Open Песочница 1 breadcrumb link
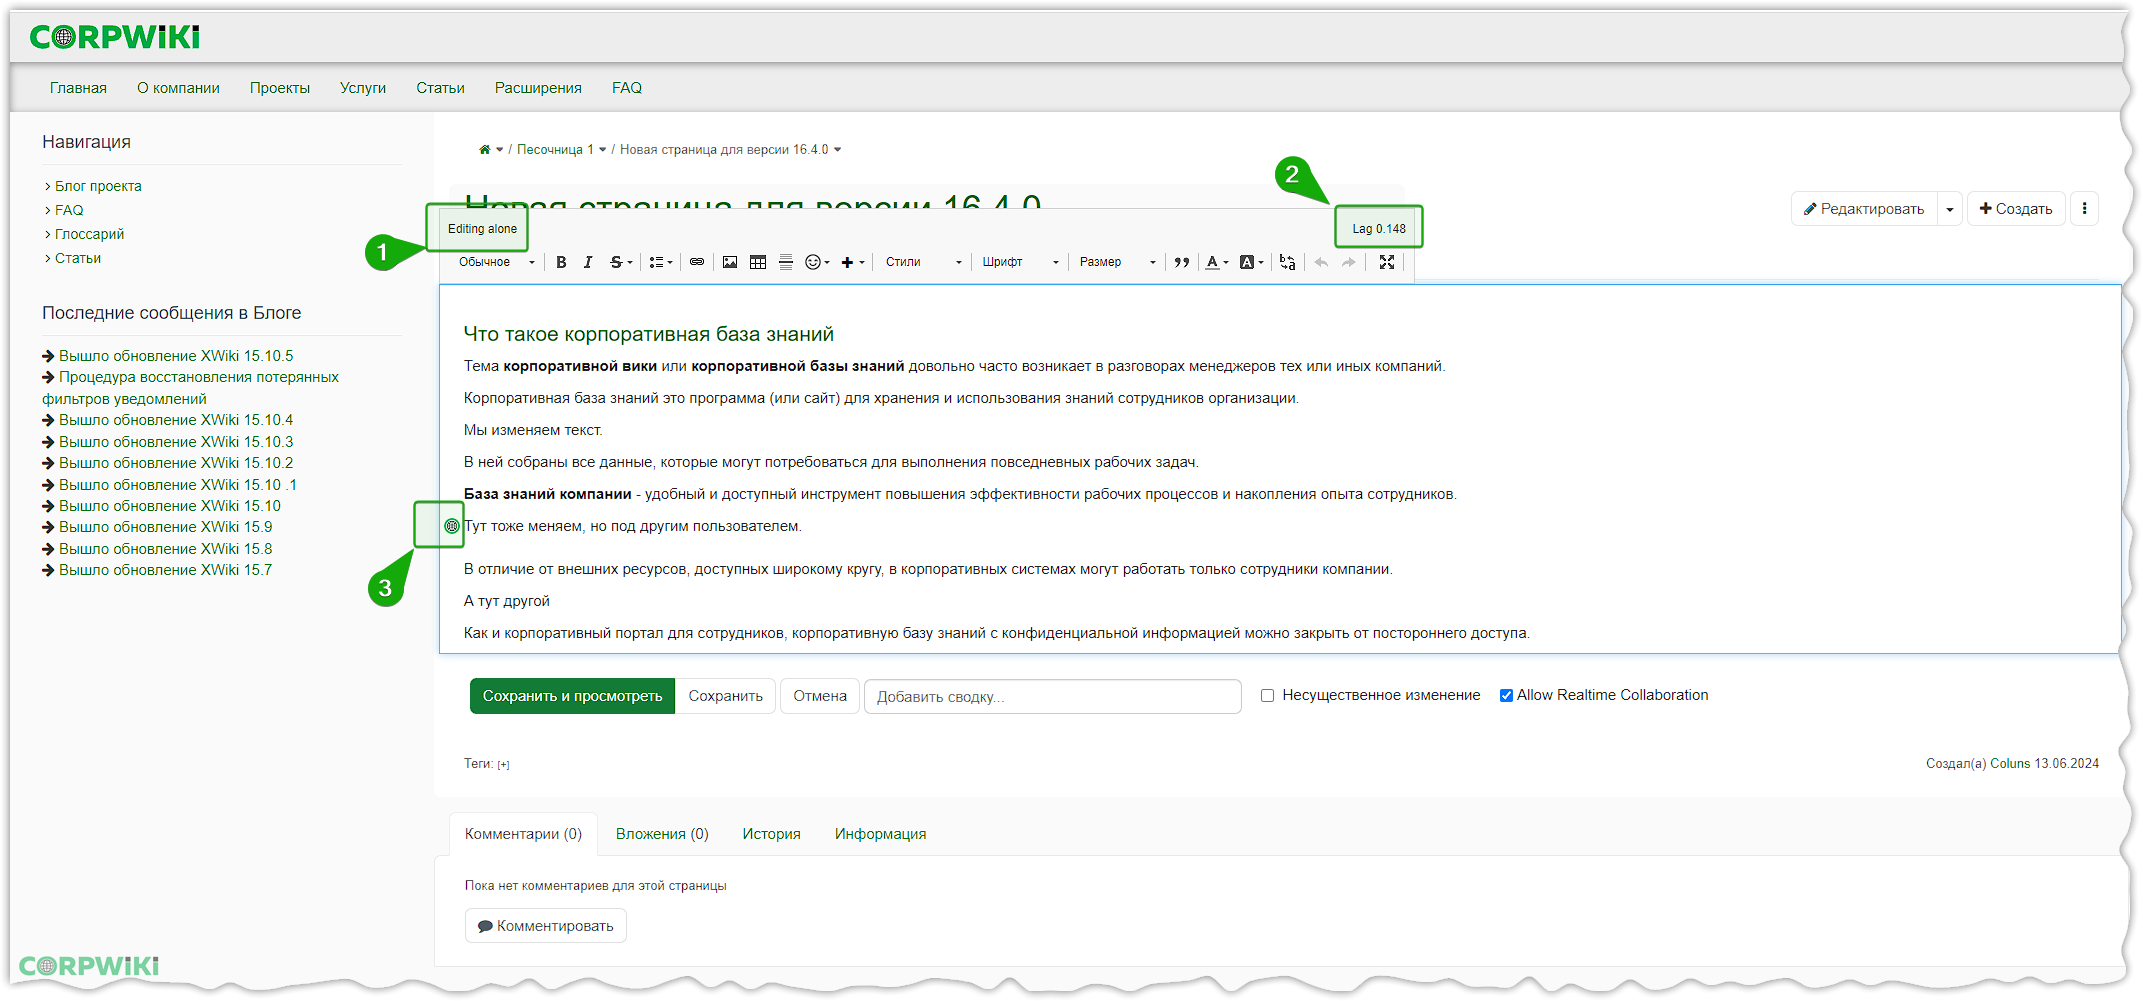 pyautogui.click(x=555, y=150)
